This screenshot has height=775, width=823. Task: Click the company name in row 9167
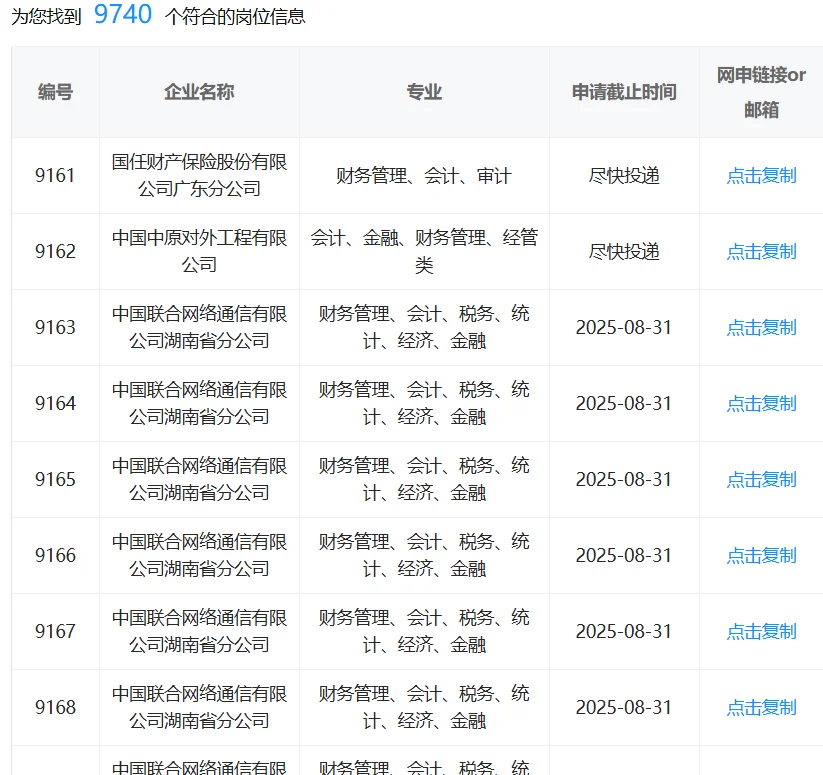[199, 631]
